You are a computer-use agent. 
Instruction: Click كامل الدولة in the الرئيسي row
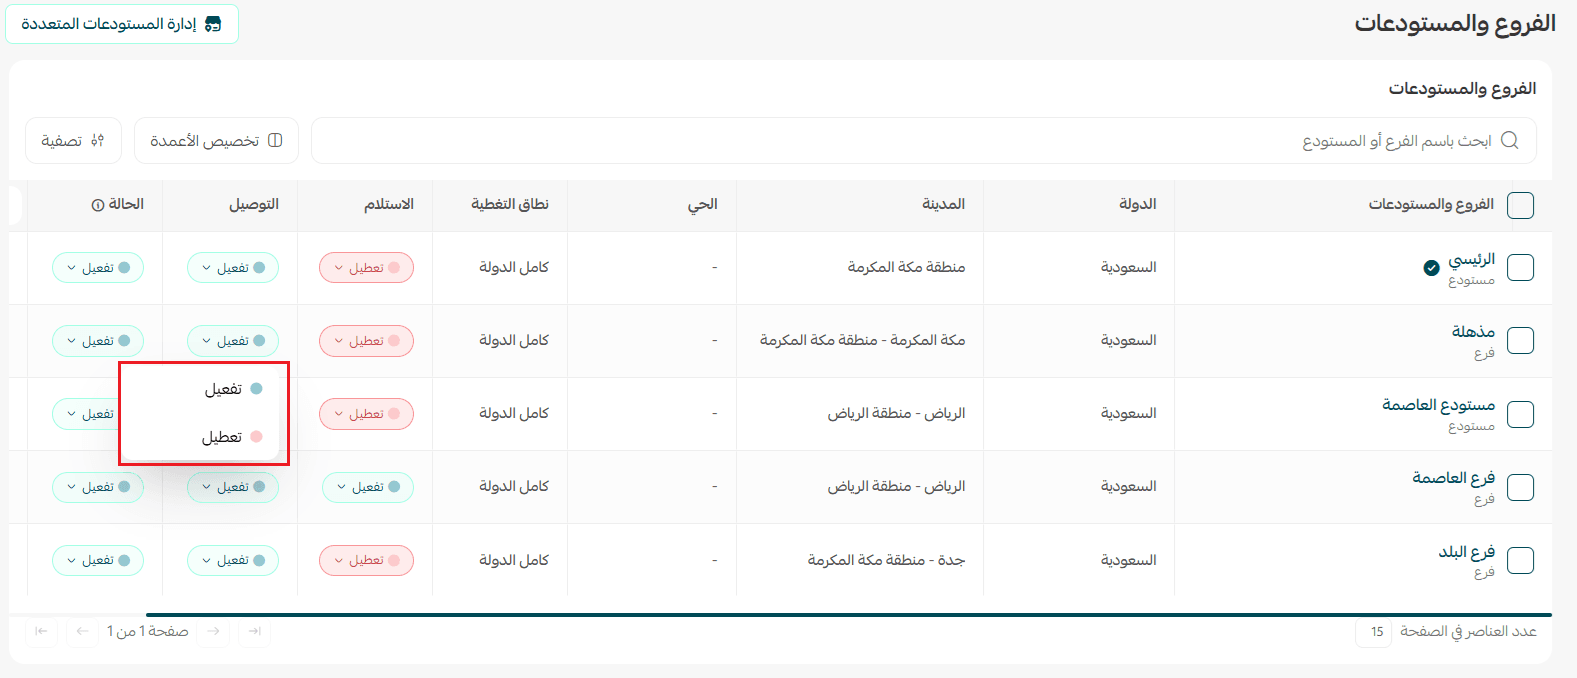click(514, 267)
